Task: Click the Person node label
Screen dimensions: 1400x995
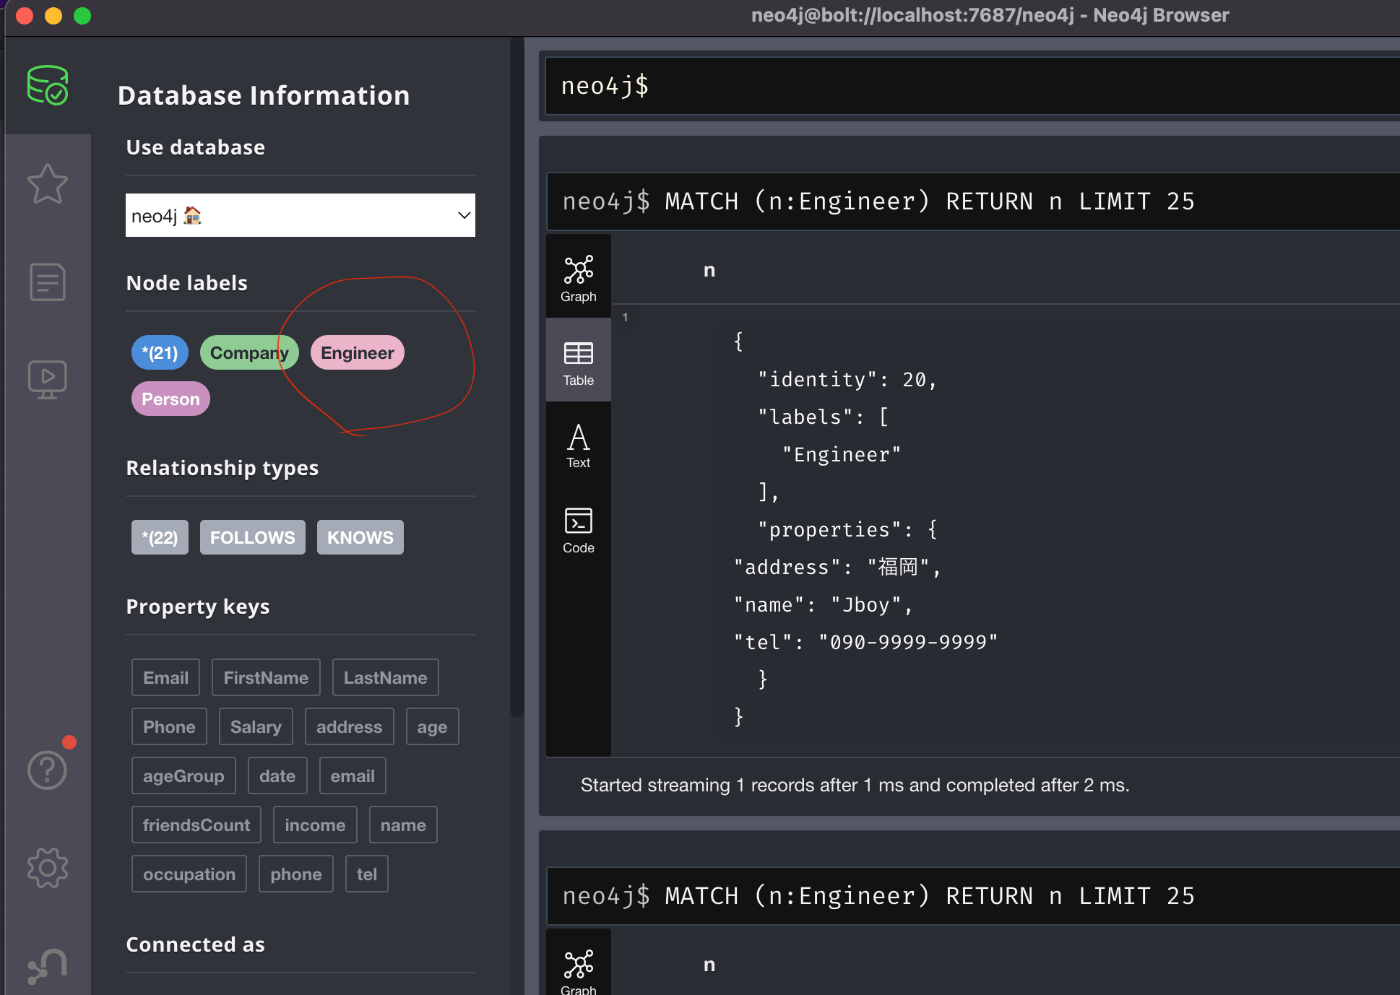Action: point(170,398)
